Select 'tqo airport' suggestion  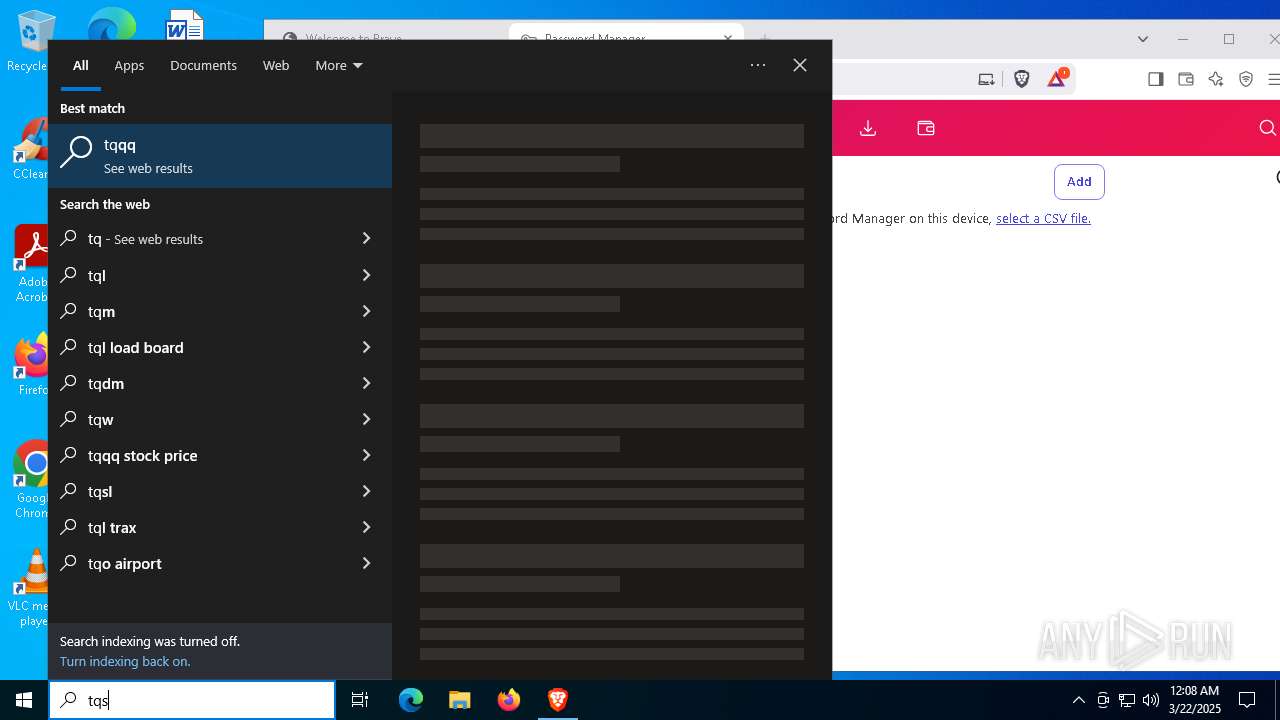click(x=205, y=563)
